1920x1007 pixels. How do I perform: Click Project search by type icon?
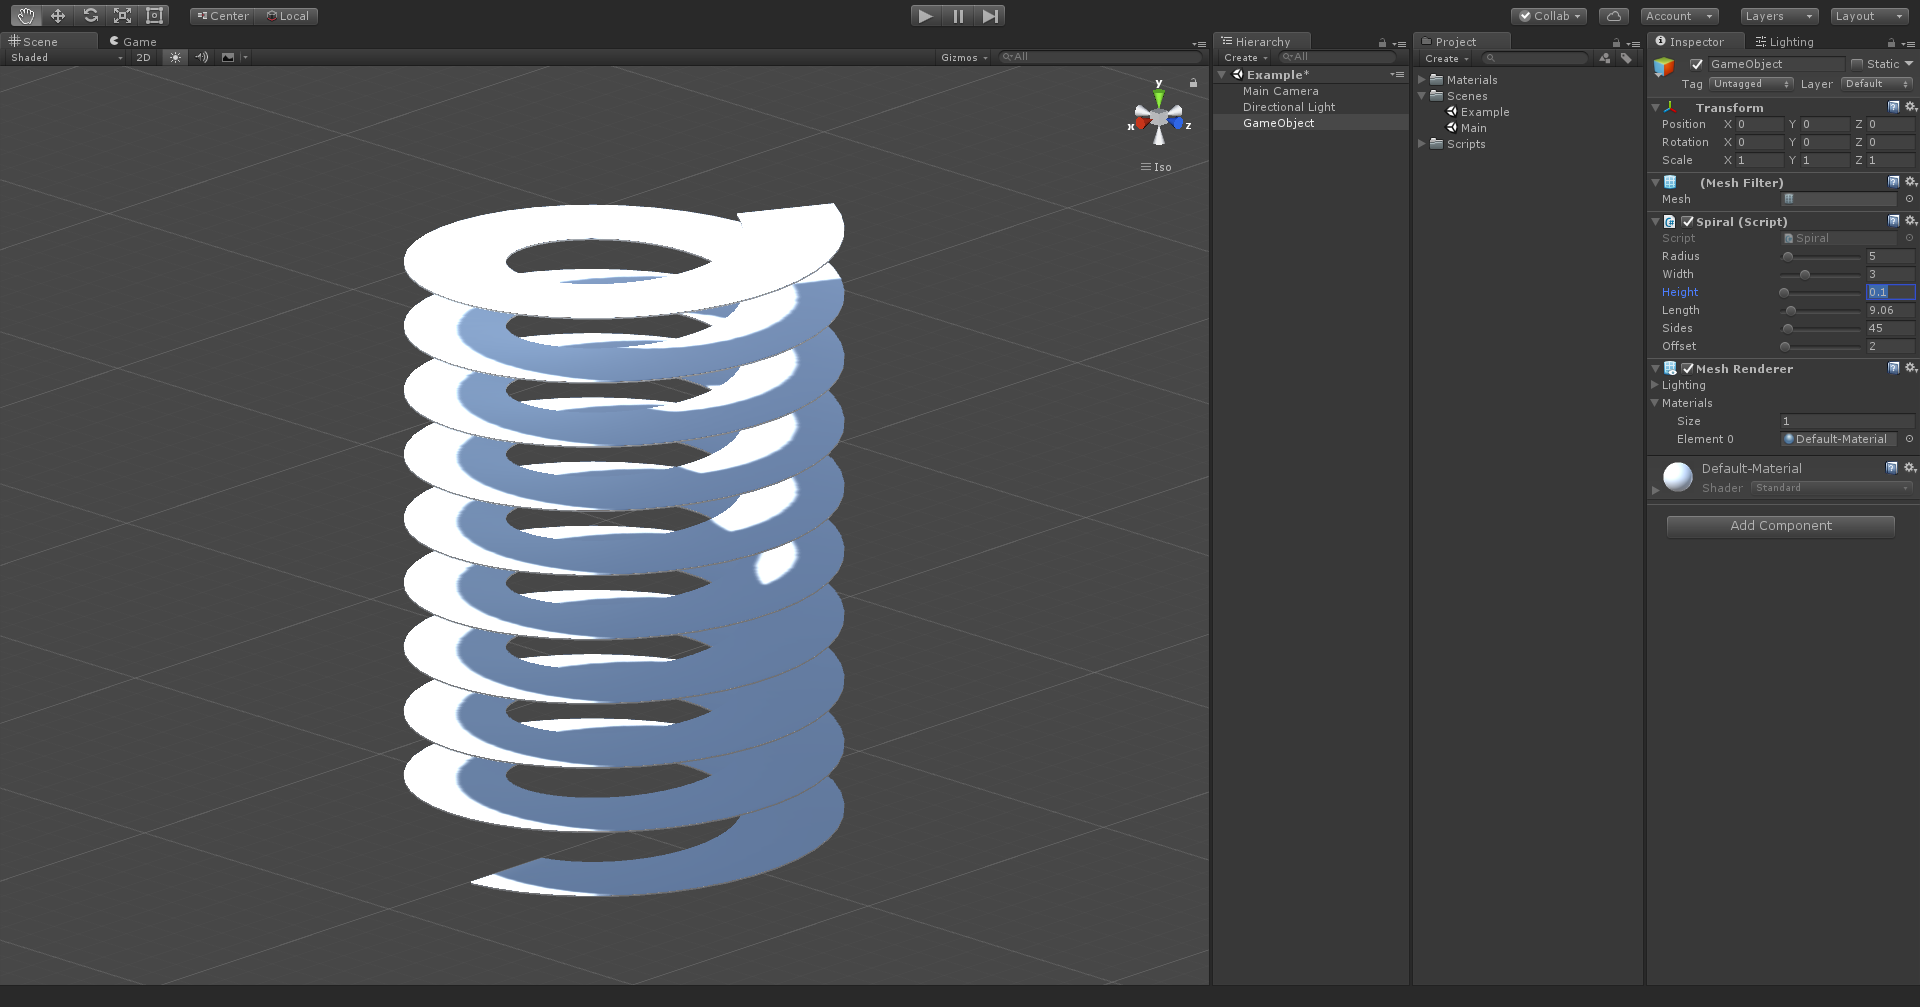pyautogui.click(x=1605, y=58)
